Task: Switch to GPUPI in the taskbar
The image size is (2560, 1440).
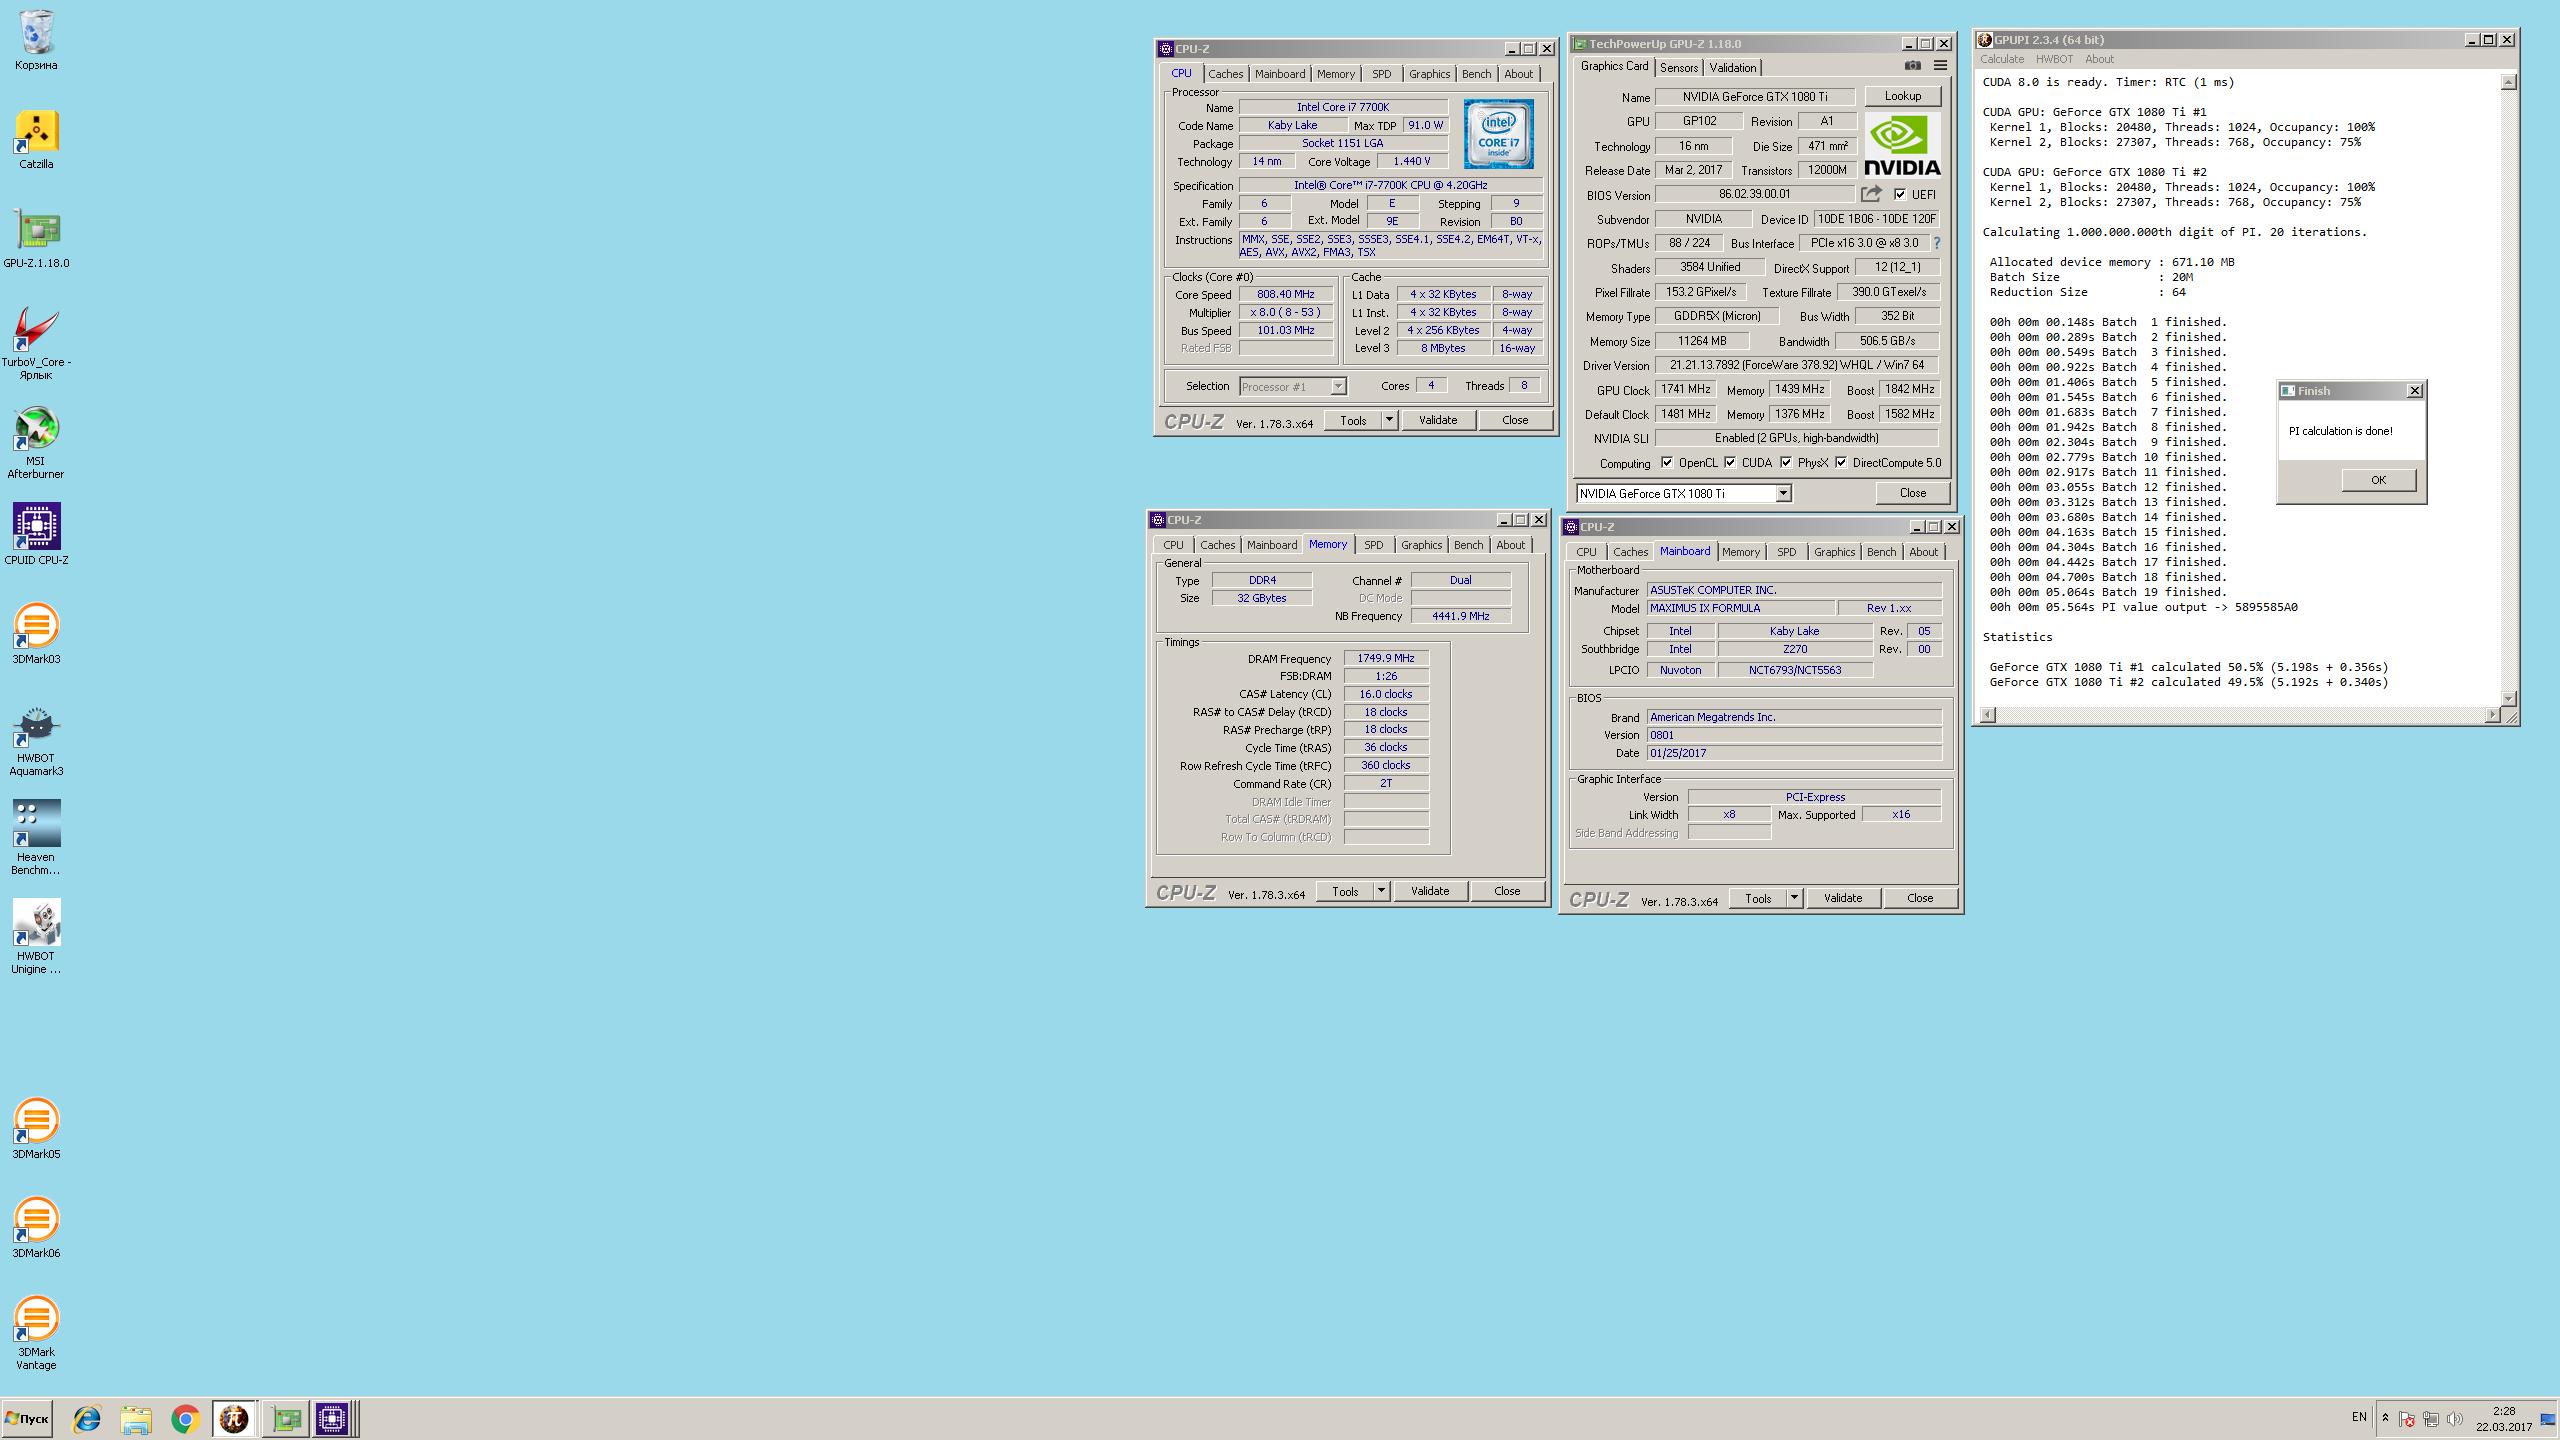Action: 234,1419
